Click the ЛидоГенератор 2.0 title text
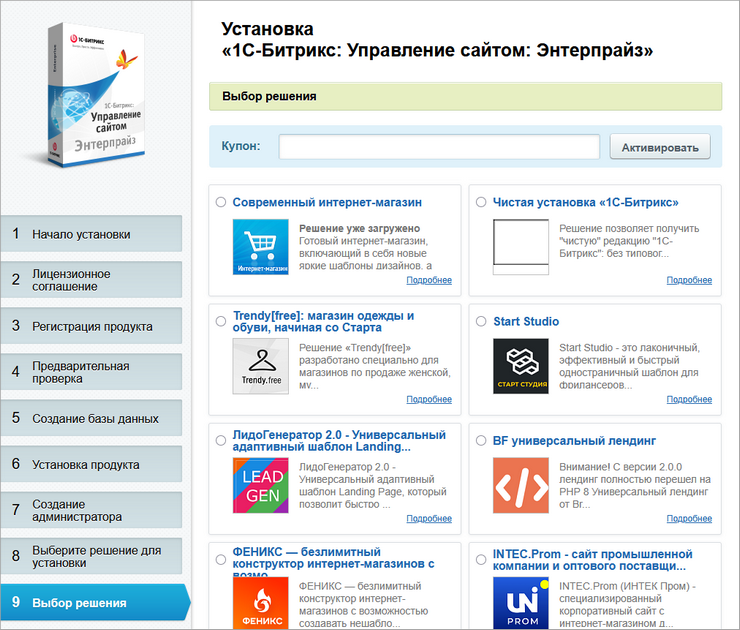Viewport: 740px width, 630px height. (339, 441)
